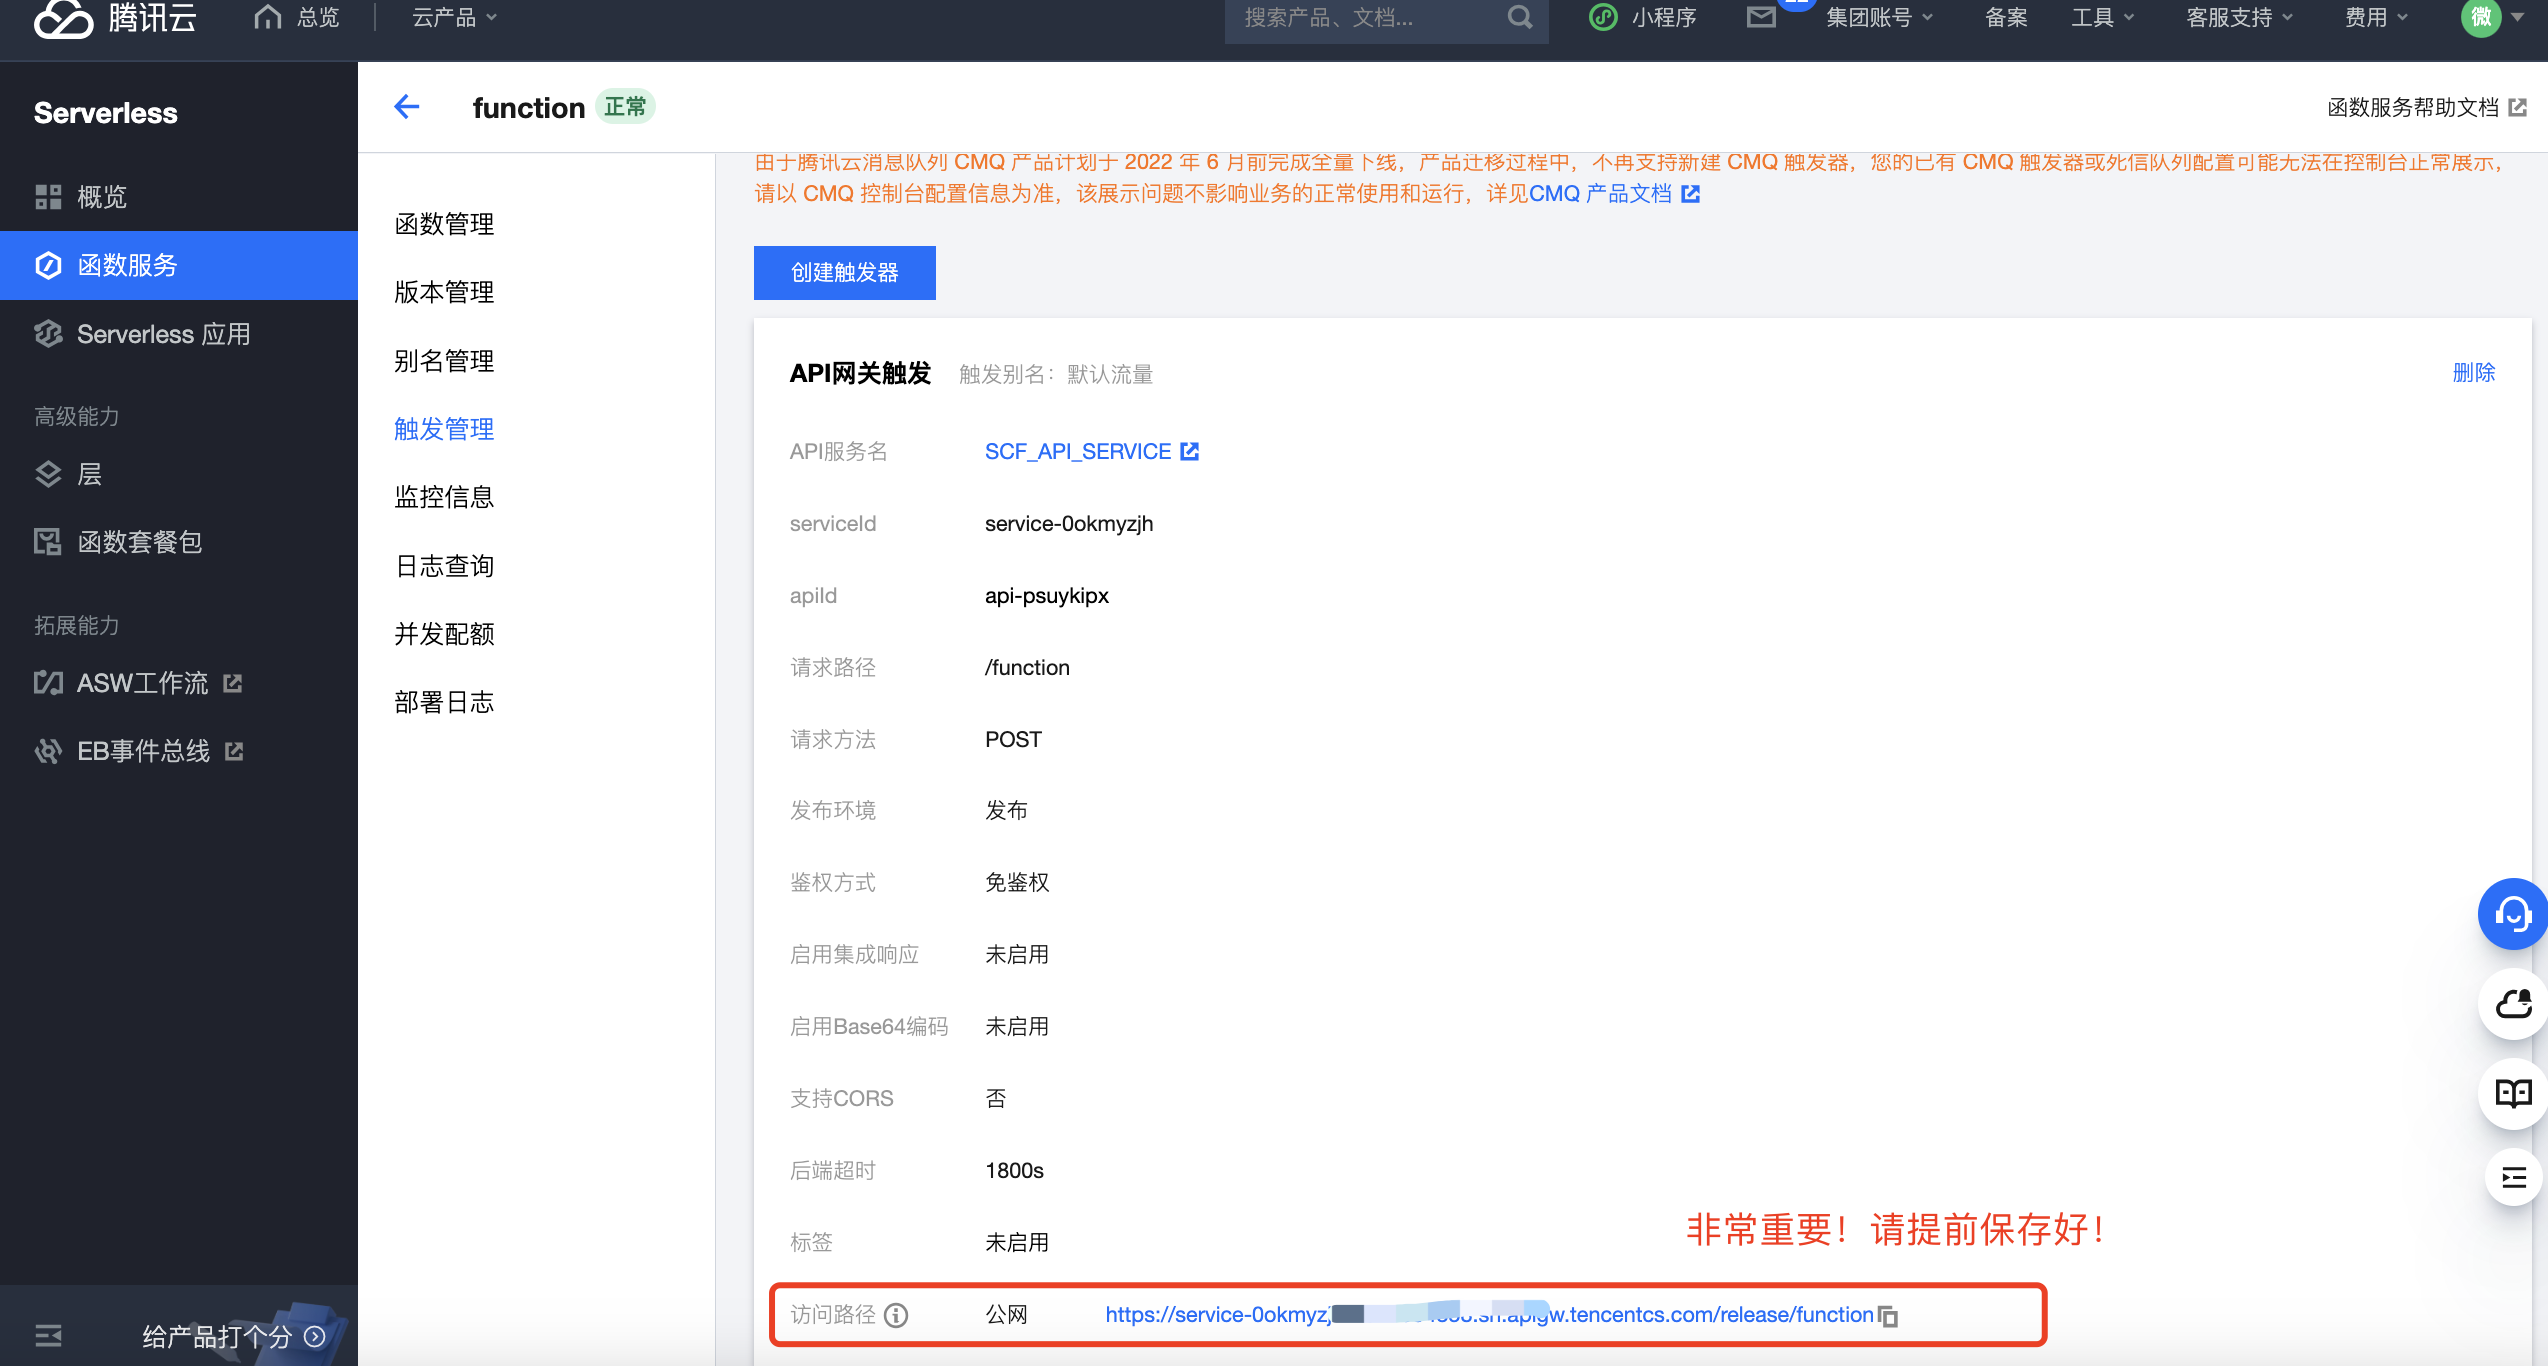Image resolution: width=2548 pixels, height=1366 pixels.
Task: Select 日志查询 in function menu
Action: (x=445, y=566)
